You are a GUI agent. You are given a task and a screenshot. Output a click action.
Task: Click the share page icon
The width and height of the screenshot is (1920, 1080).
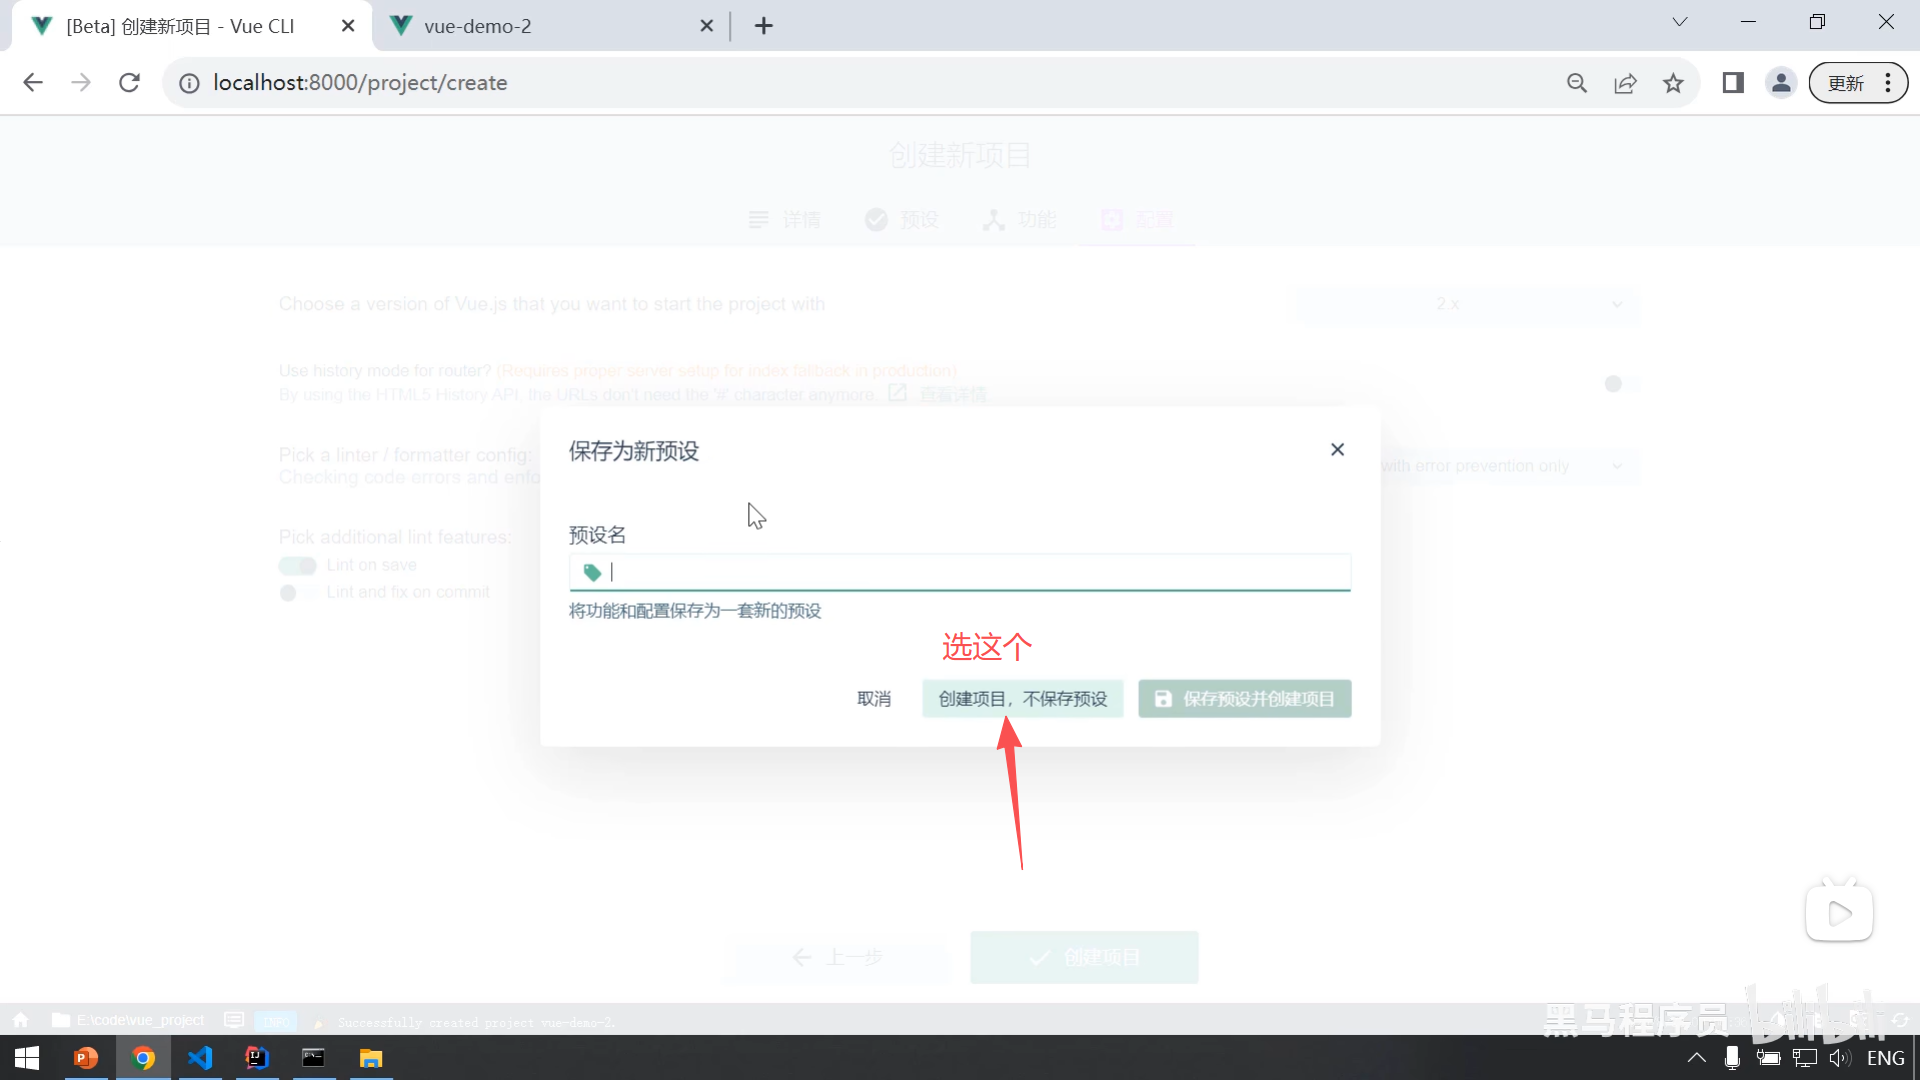(1625, 83)
